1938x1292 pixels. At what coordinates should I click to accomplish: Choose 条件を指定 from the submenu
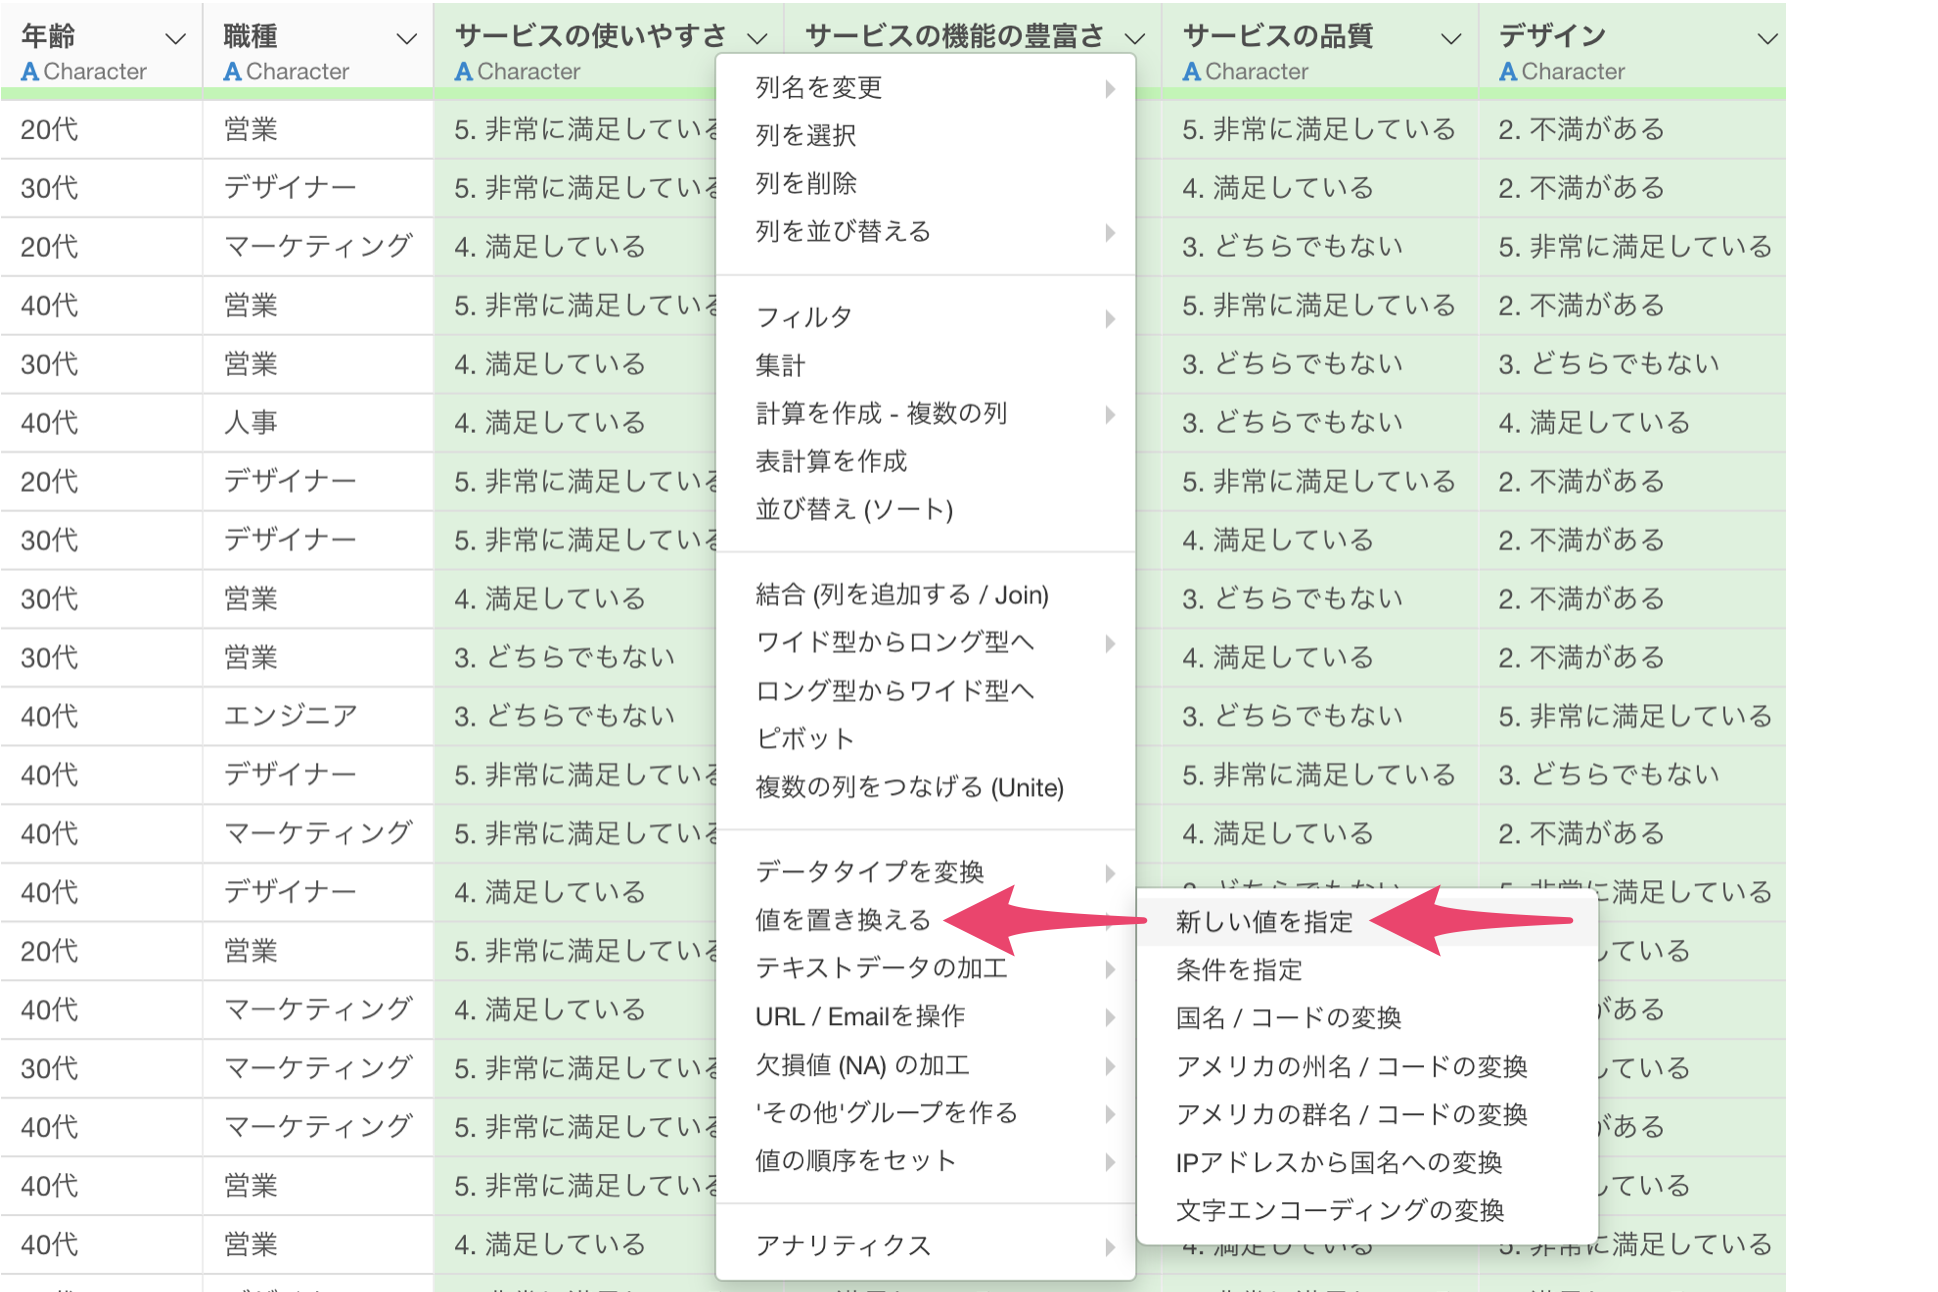pyautogui.click(x=1238, y=970)
